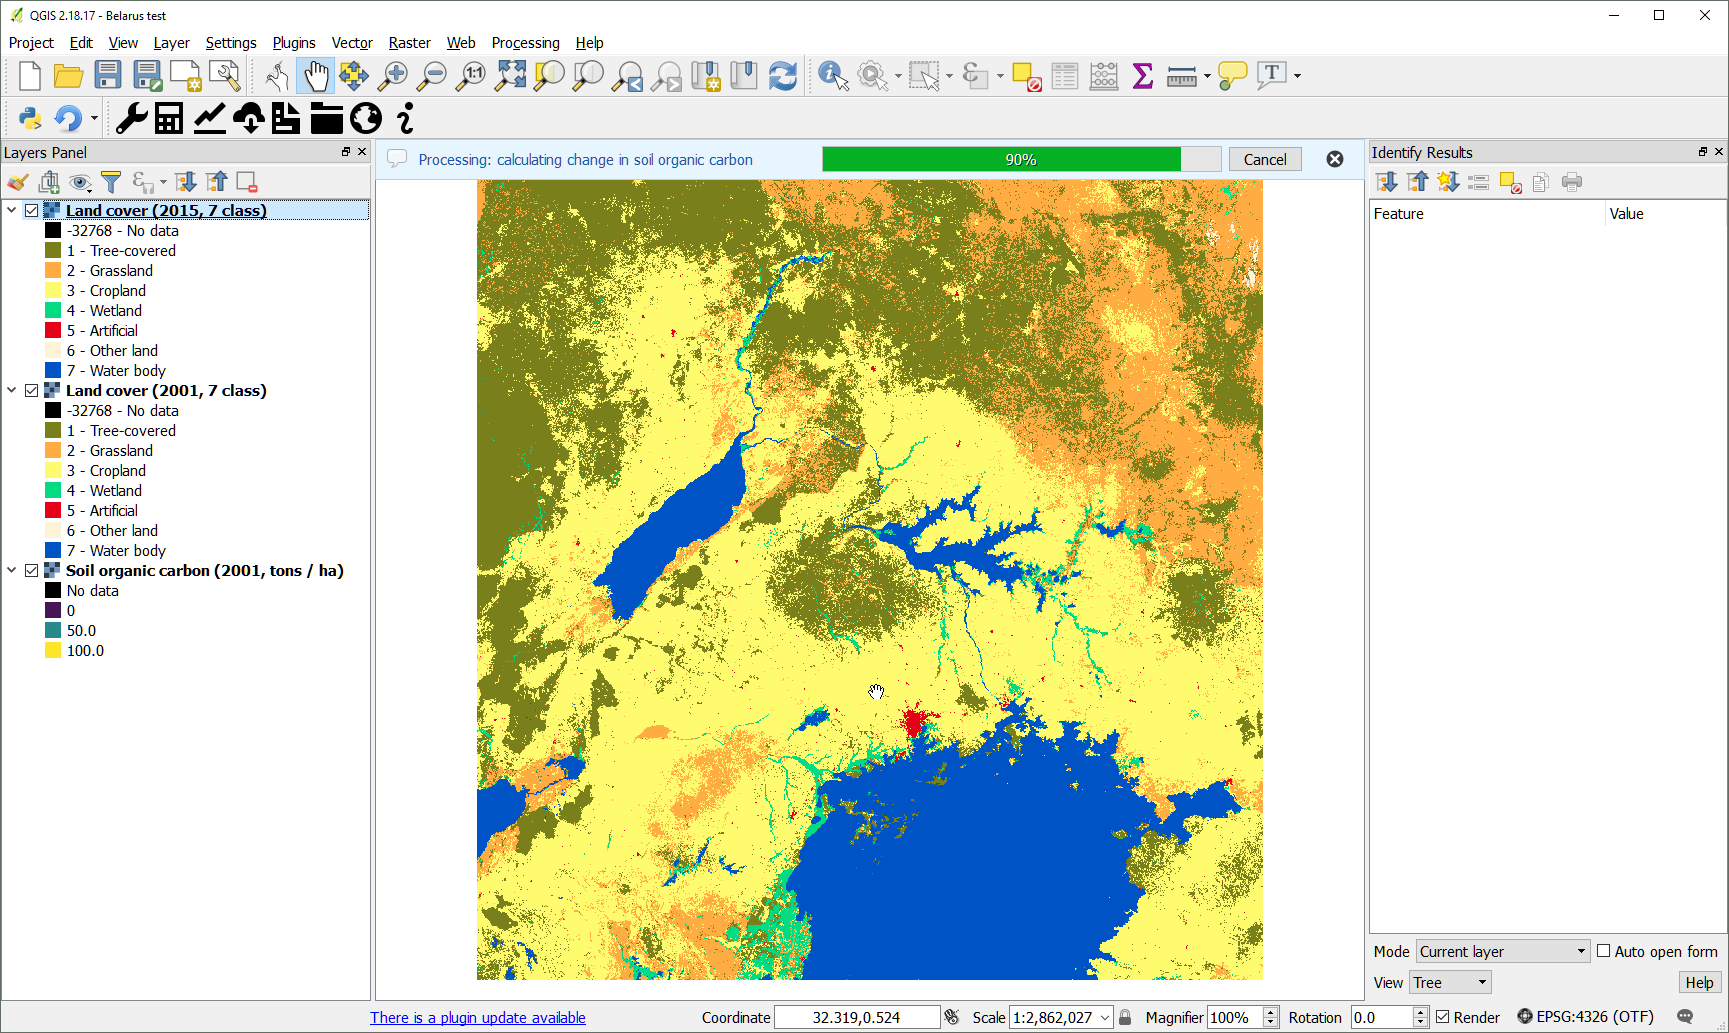Collapse the Land cover (2001, 7 class) group

(12, 391)
